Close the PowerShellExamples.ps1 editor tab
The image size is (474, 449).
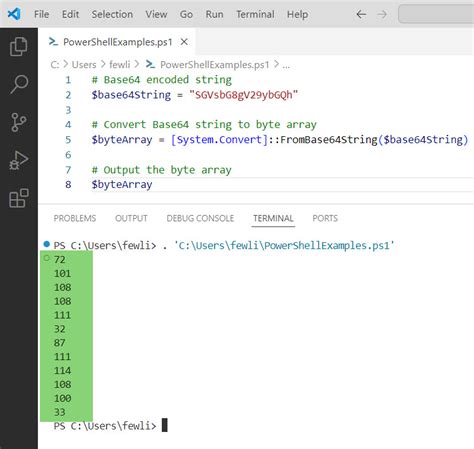184,42
